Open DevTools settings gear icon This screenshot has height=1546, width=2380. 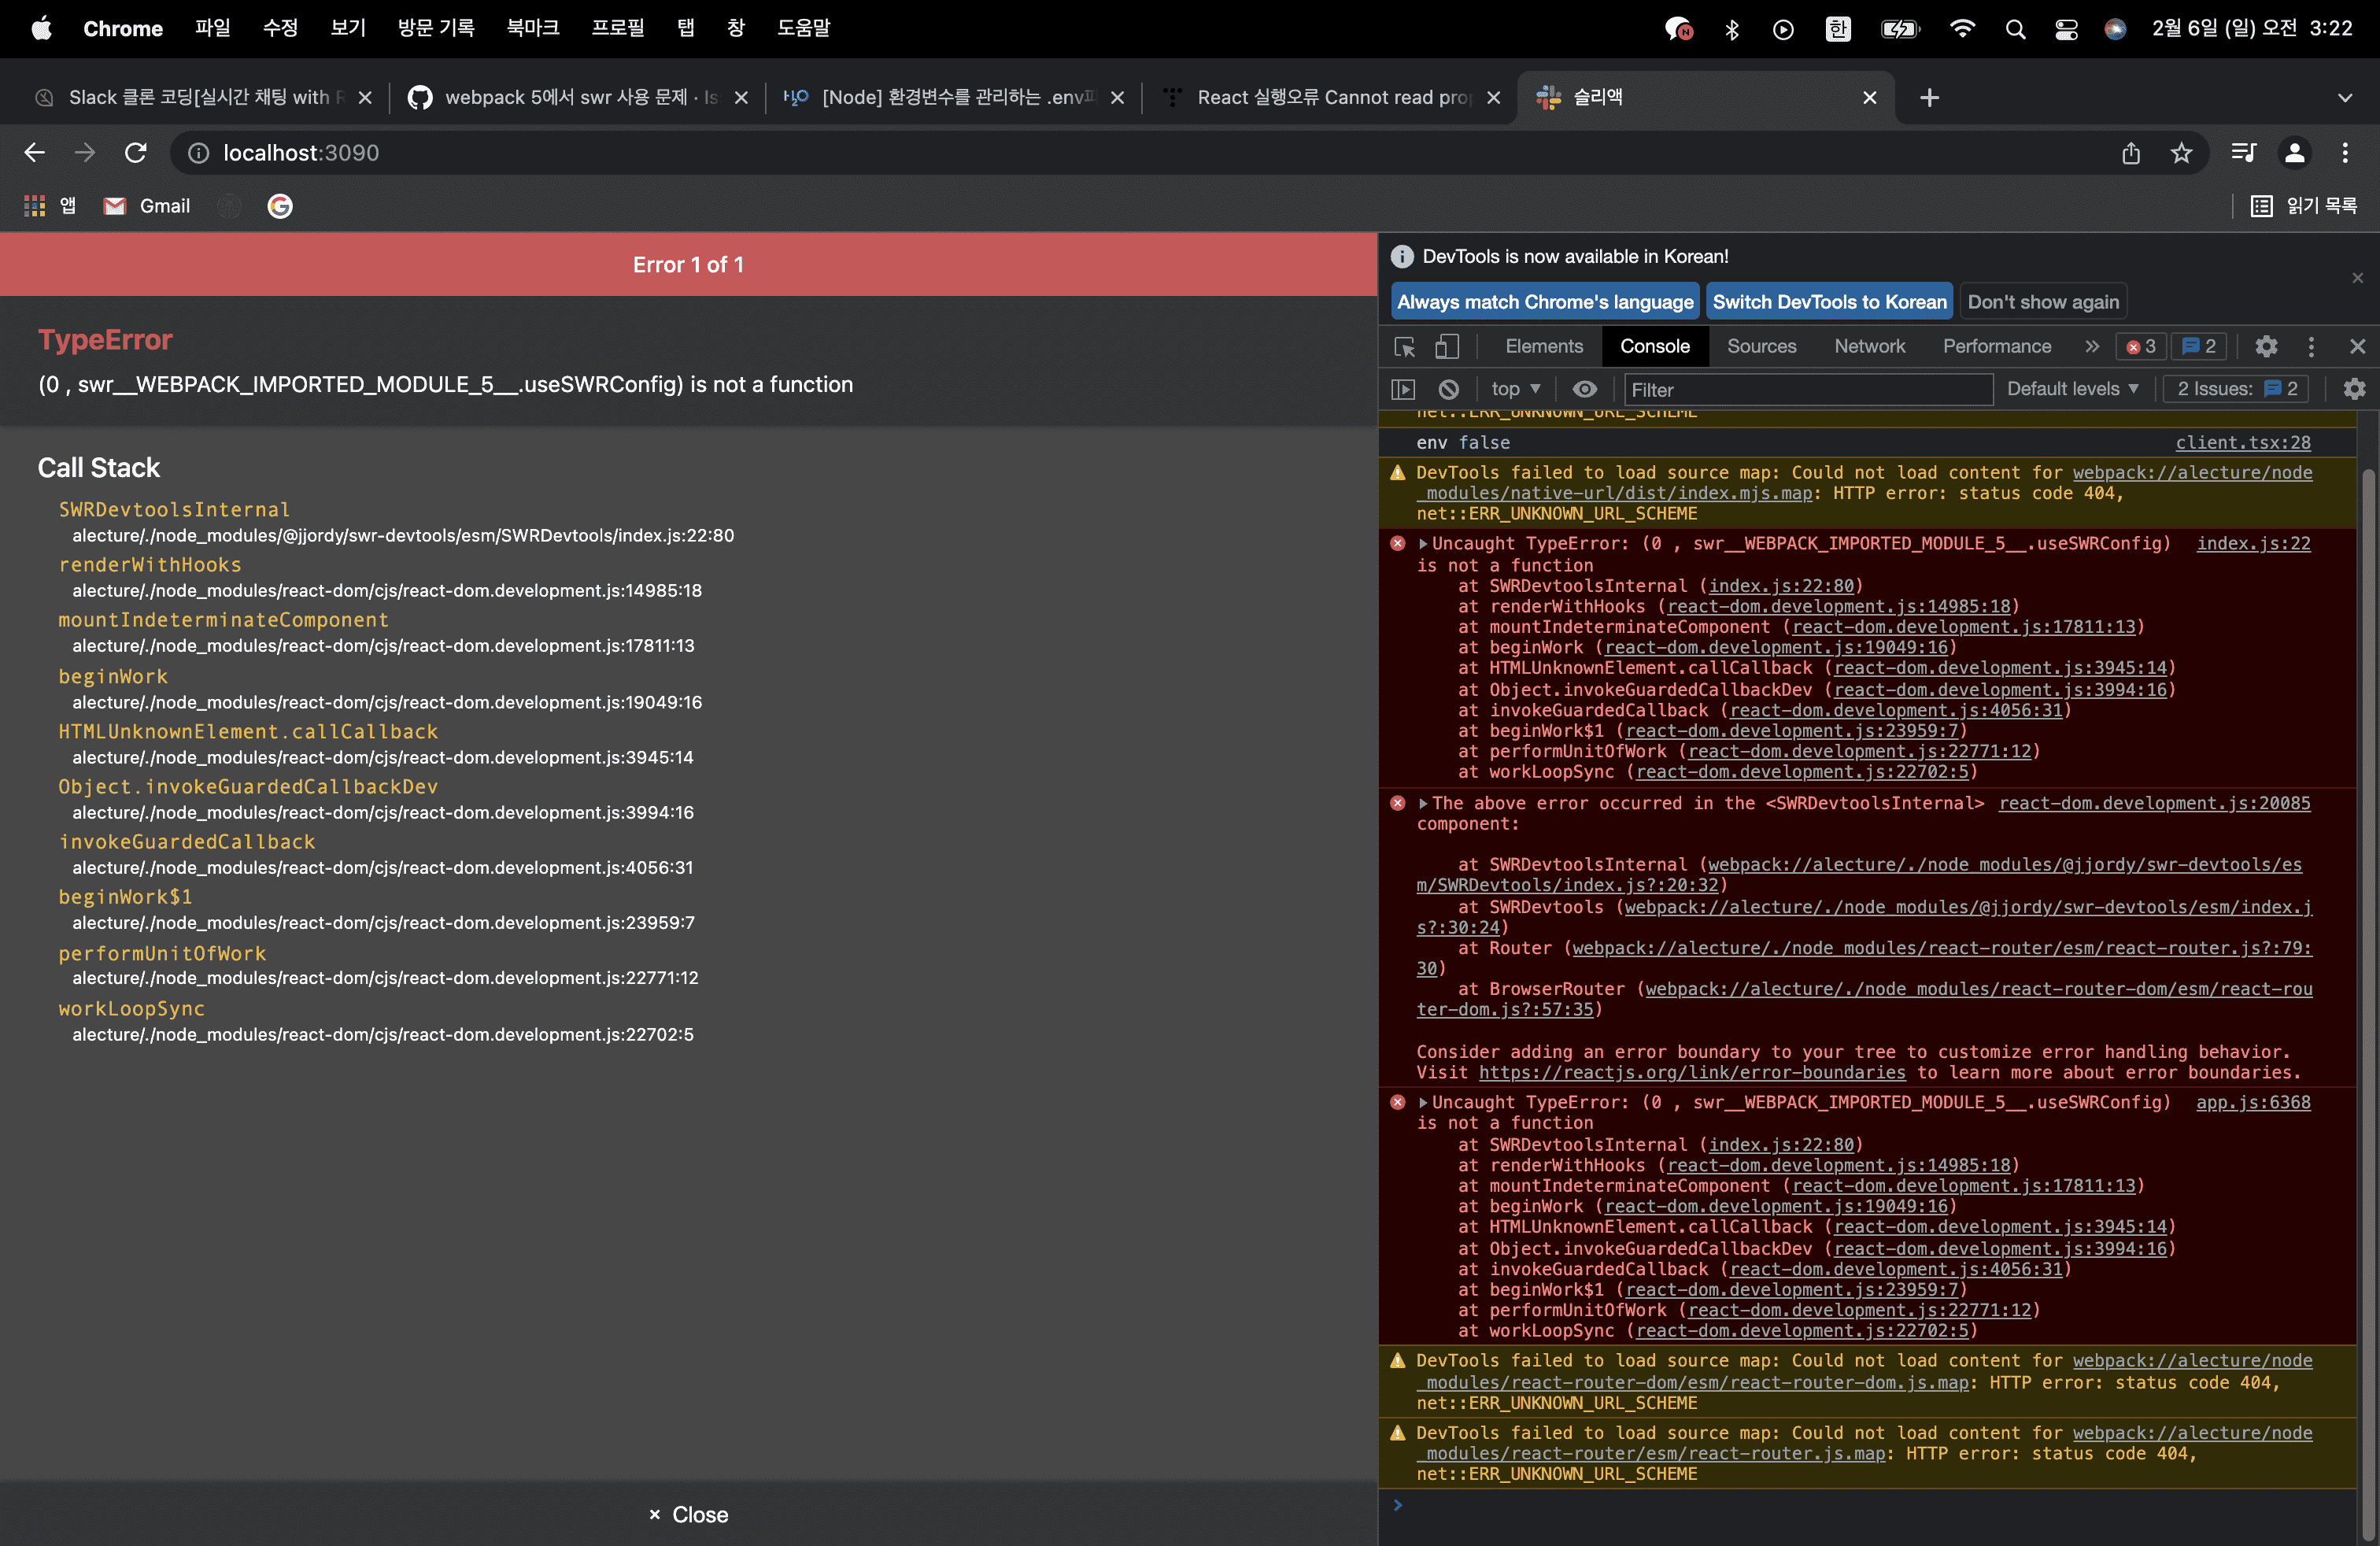point(2266,347)
